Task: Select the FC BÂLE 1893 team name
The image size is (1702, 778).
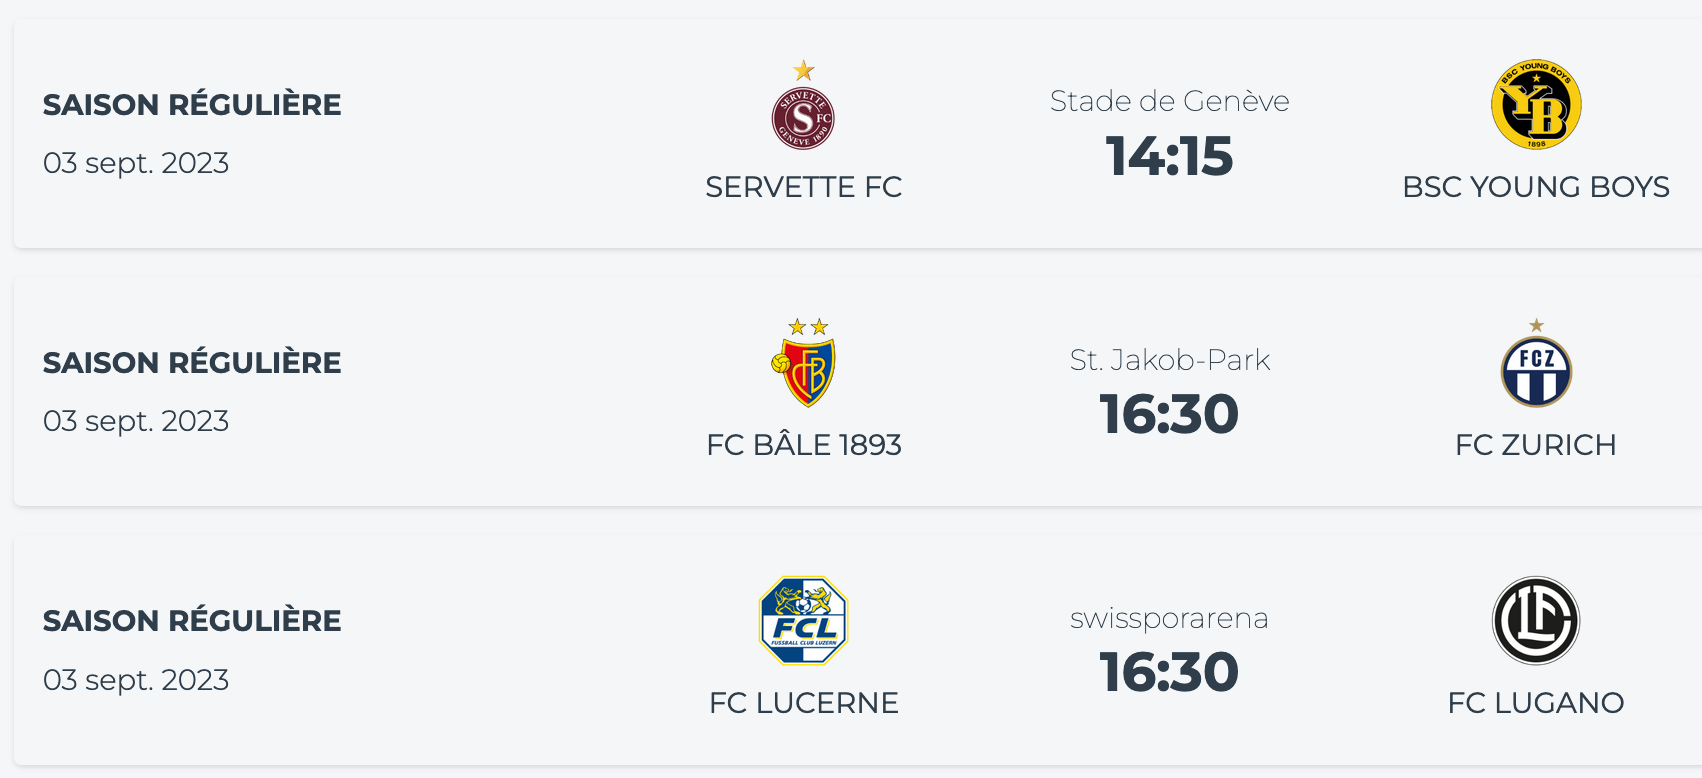Action: click(x=804, y=445)
